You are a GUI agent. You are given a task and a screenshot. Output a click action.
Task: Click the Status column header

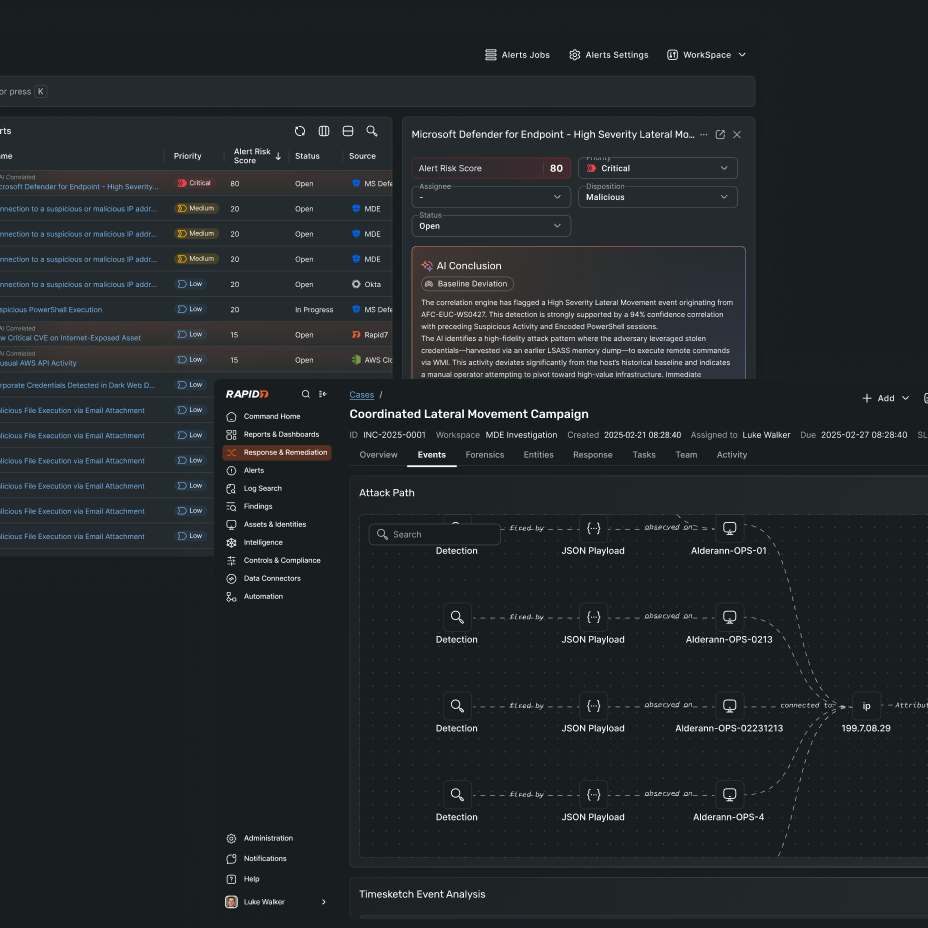coord(307,156)
